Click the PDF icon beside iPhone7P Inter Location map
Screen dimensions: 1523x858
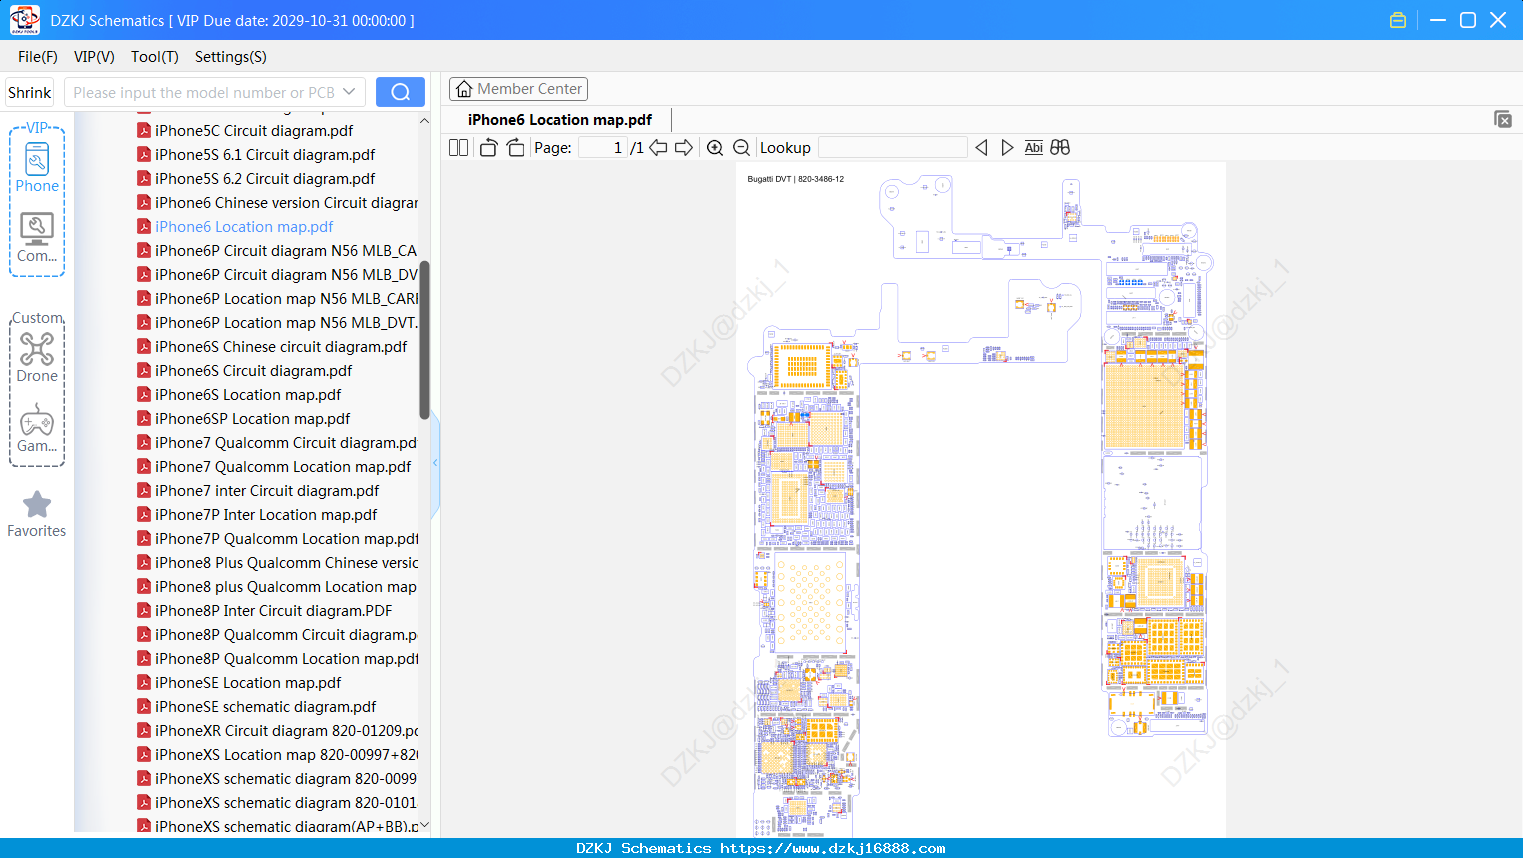tap(144, 514)
